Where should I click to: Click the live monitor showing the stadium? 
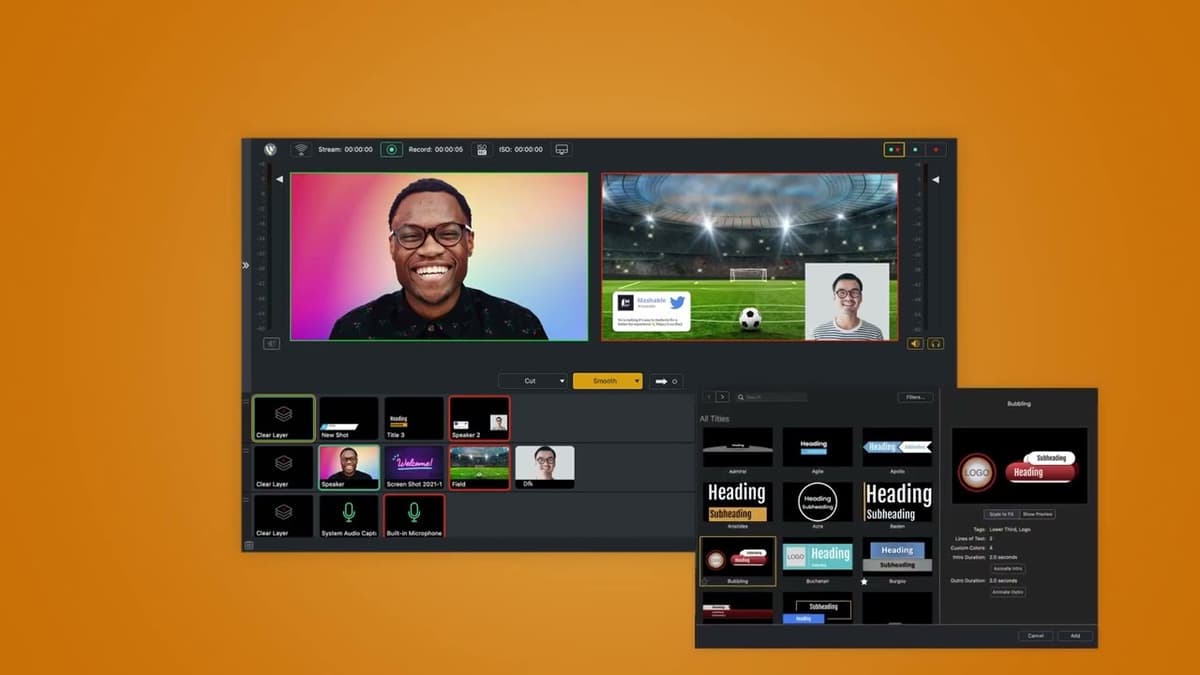coord(750,257)
